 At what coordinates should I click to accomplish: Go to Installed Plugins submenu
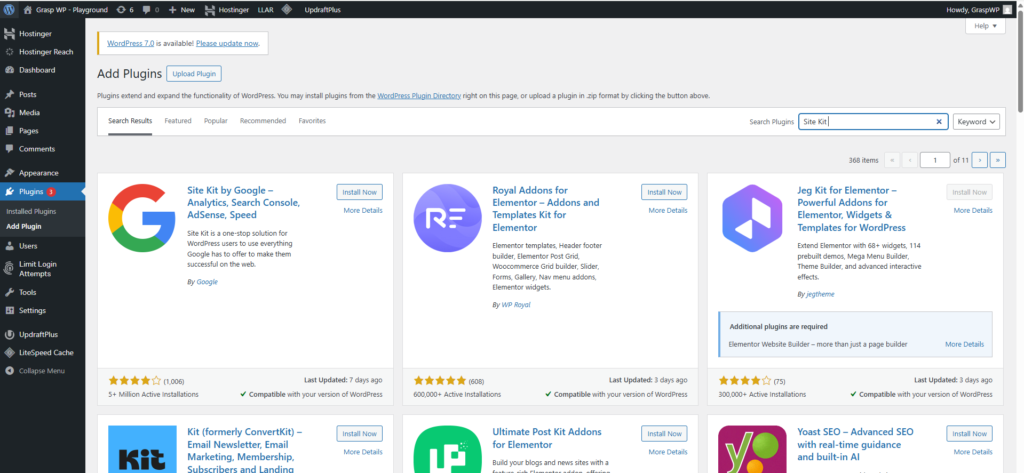click(31, 212)
